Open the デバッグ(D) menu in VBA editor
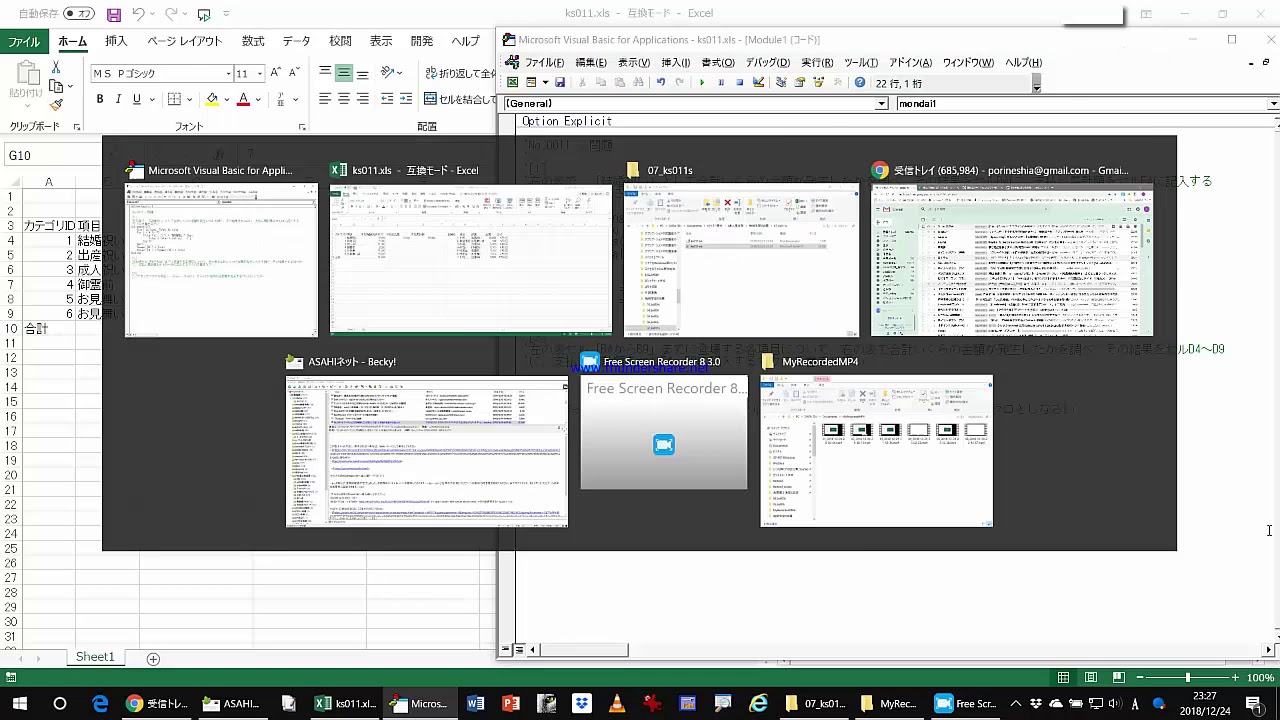 pyautogui.click(x=767, y=63)
